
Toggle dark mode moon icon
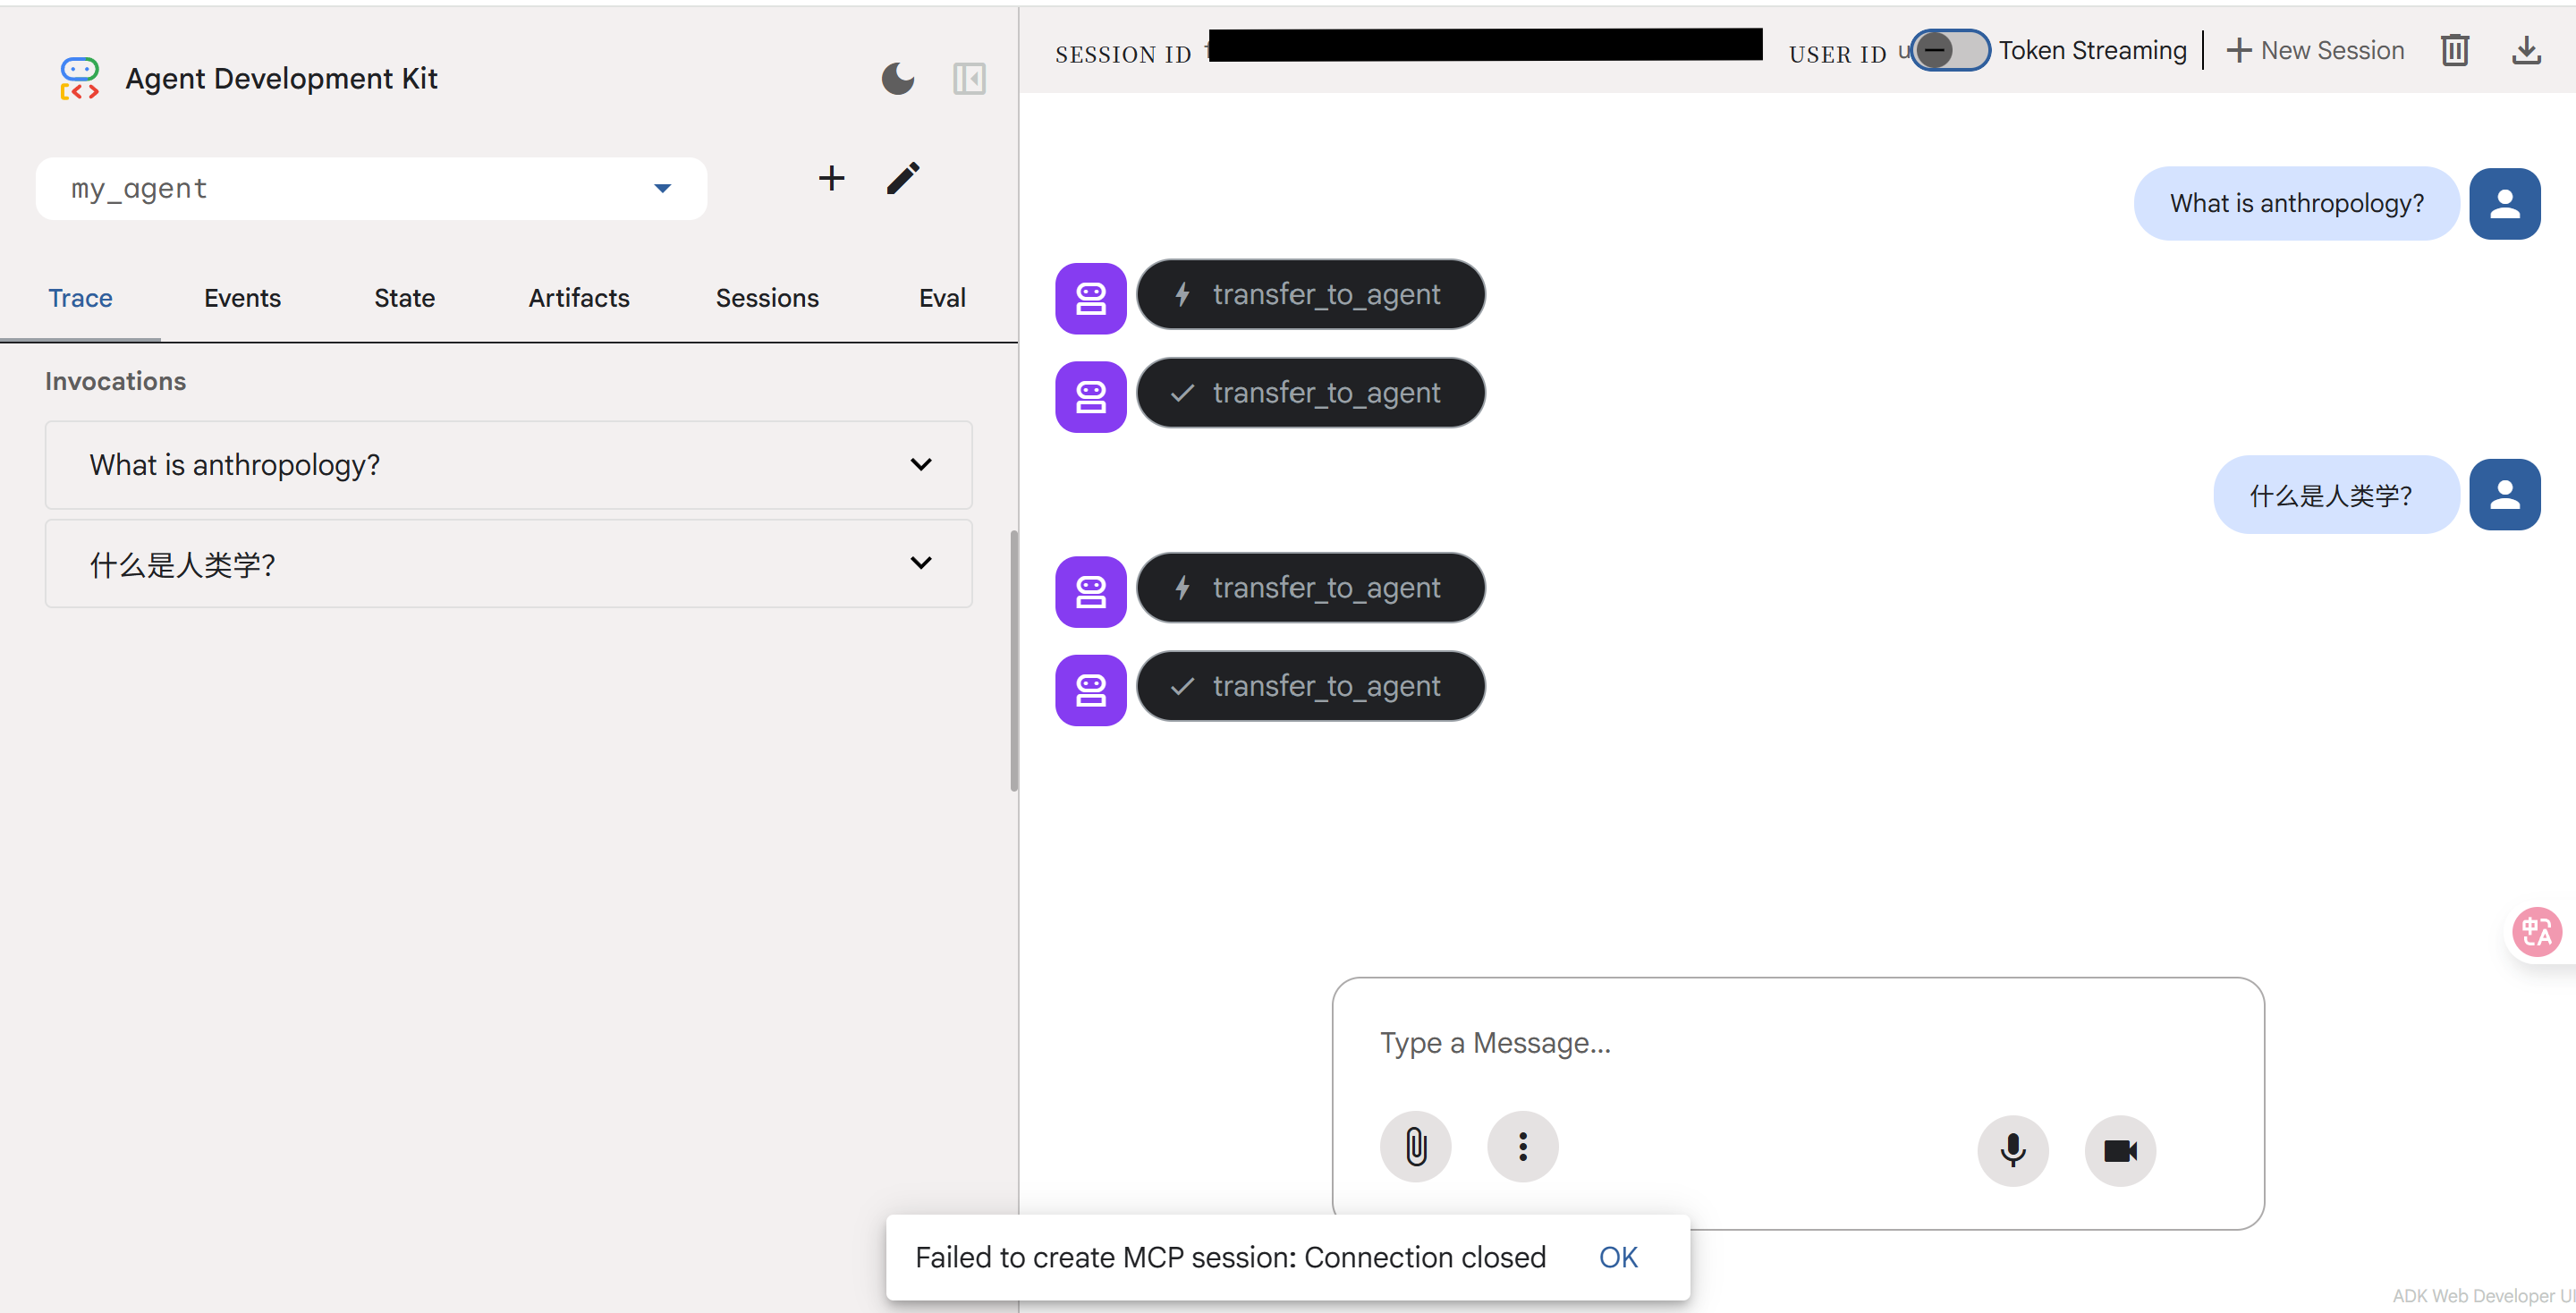point(897,78)
